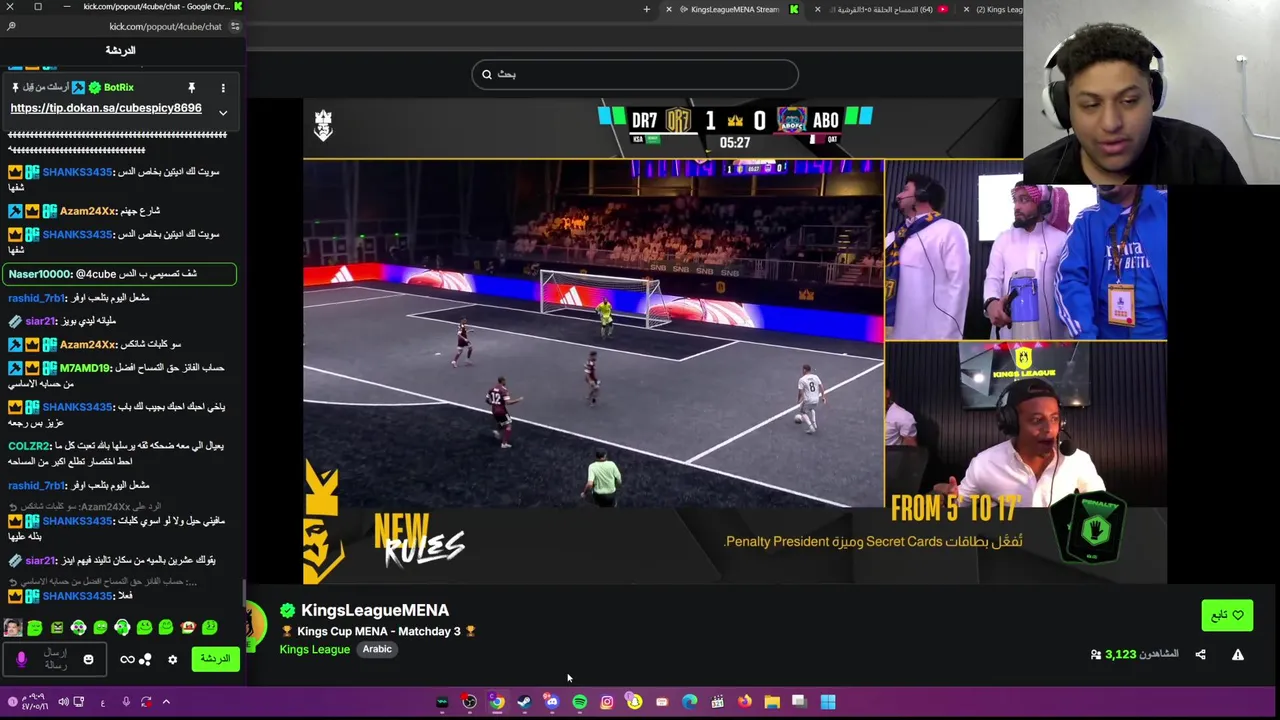Click the Arabic language tag
The width and height of the screenshot is (1280, 720).
pos(377,649)
